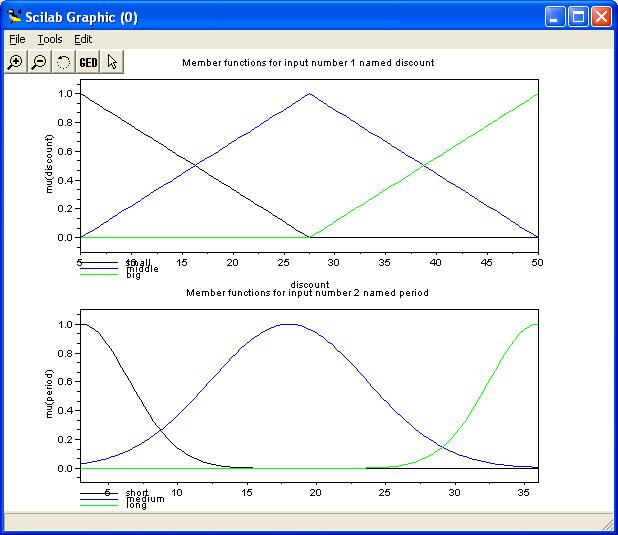The image size is (618, 535).
Task: Click the Scilab logo in title bar
Action: (14, 17)
